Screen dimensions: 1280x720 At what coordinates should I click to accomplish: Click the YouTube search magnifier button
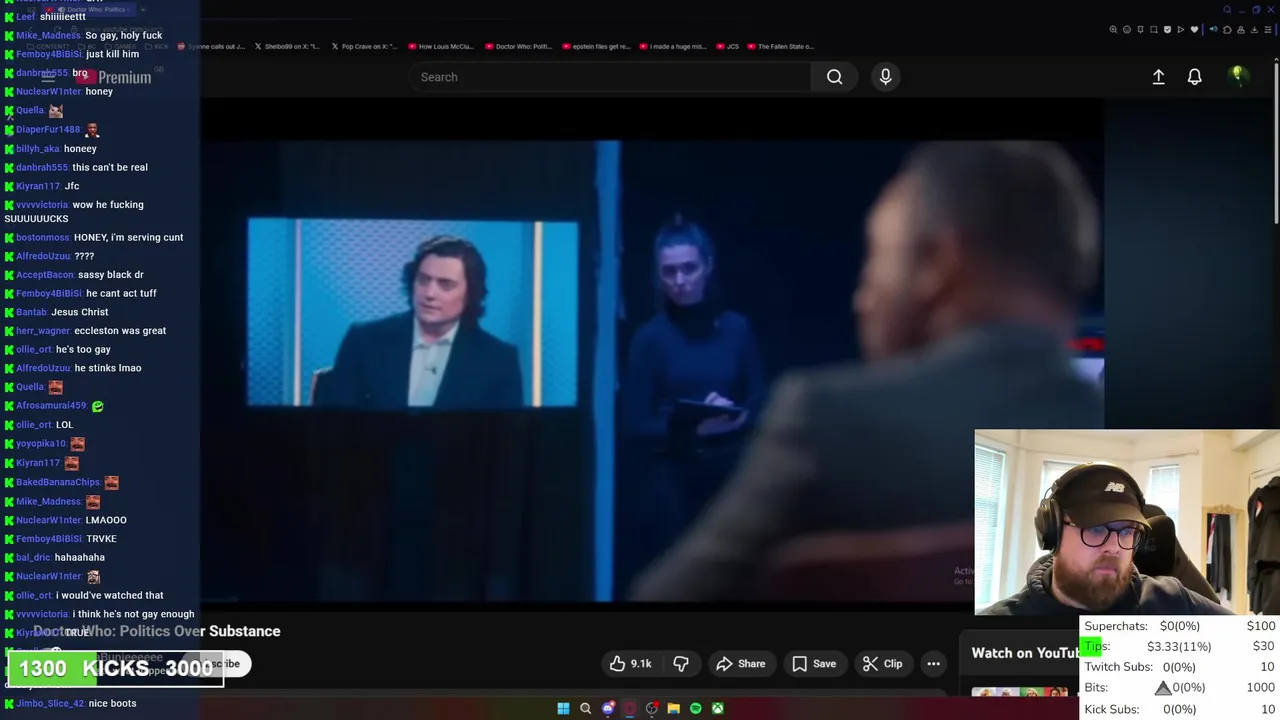834,77
